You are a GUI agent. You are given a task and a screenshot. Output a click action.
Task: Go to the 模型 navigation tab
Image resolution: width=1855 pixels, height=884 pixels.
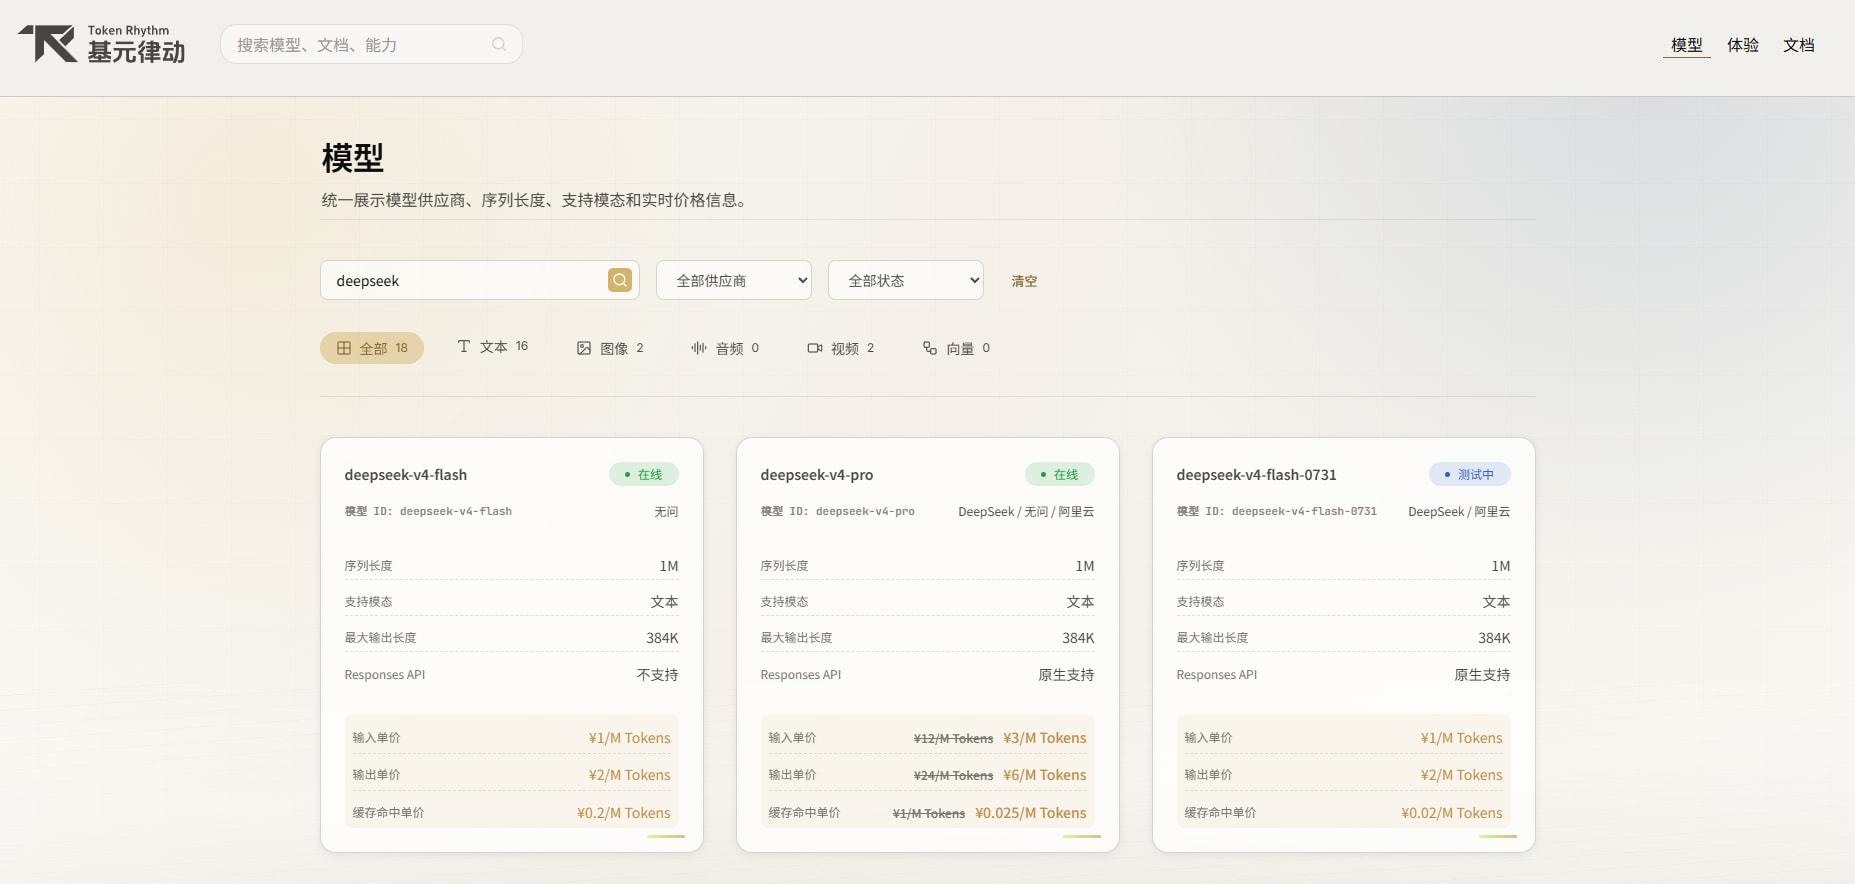click(1687, 45)
